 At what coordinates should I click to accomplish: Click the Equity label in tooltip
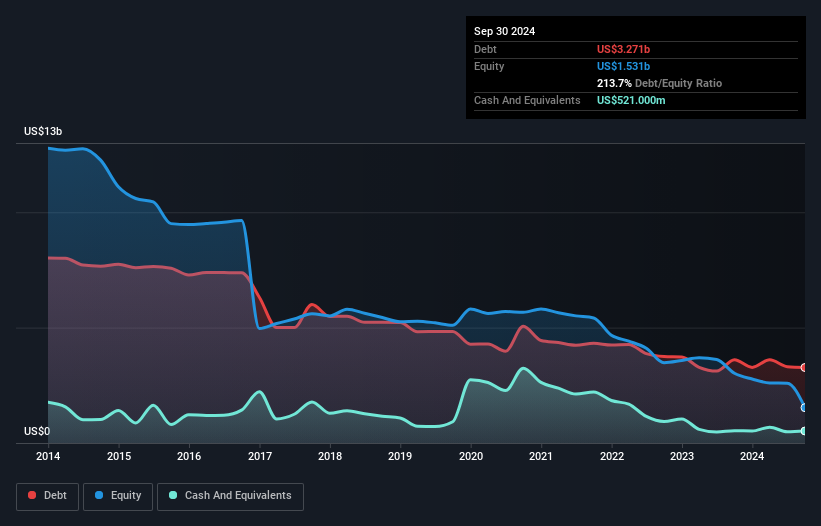click(x=489, y=66)
